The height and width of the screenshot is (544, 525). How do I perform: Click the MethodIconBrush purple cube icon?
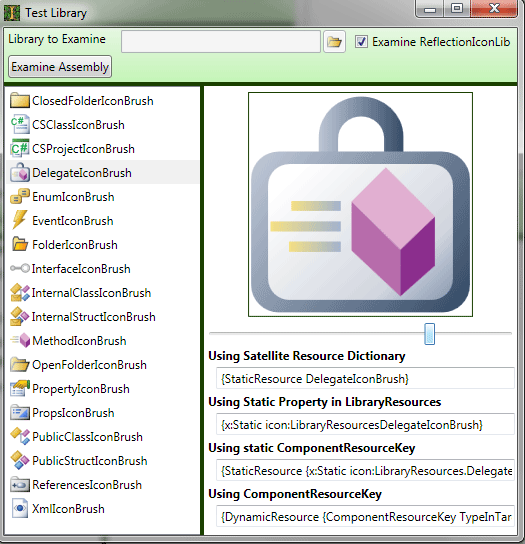[20, 341]
